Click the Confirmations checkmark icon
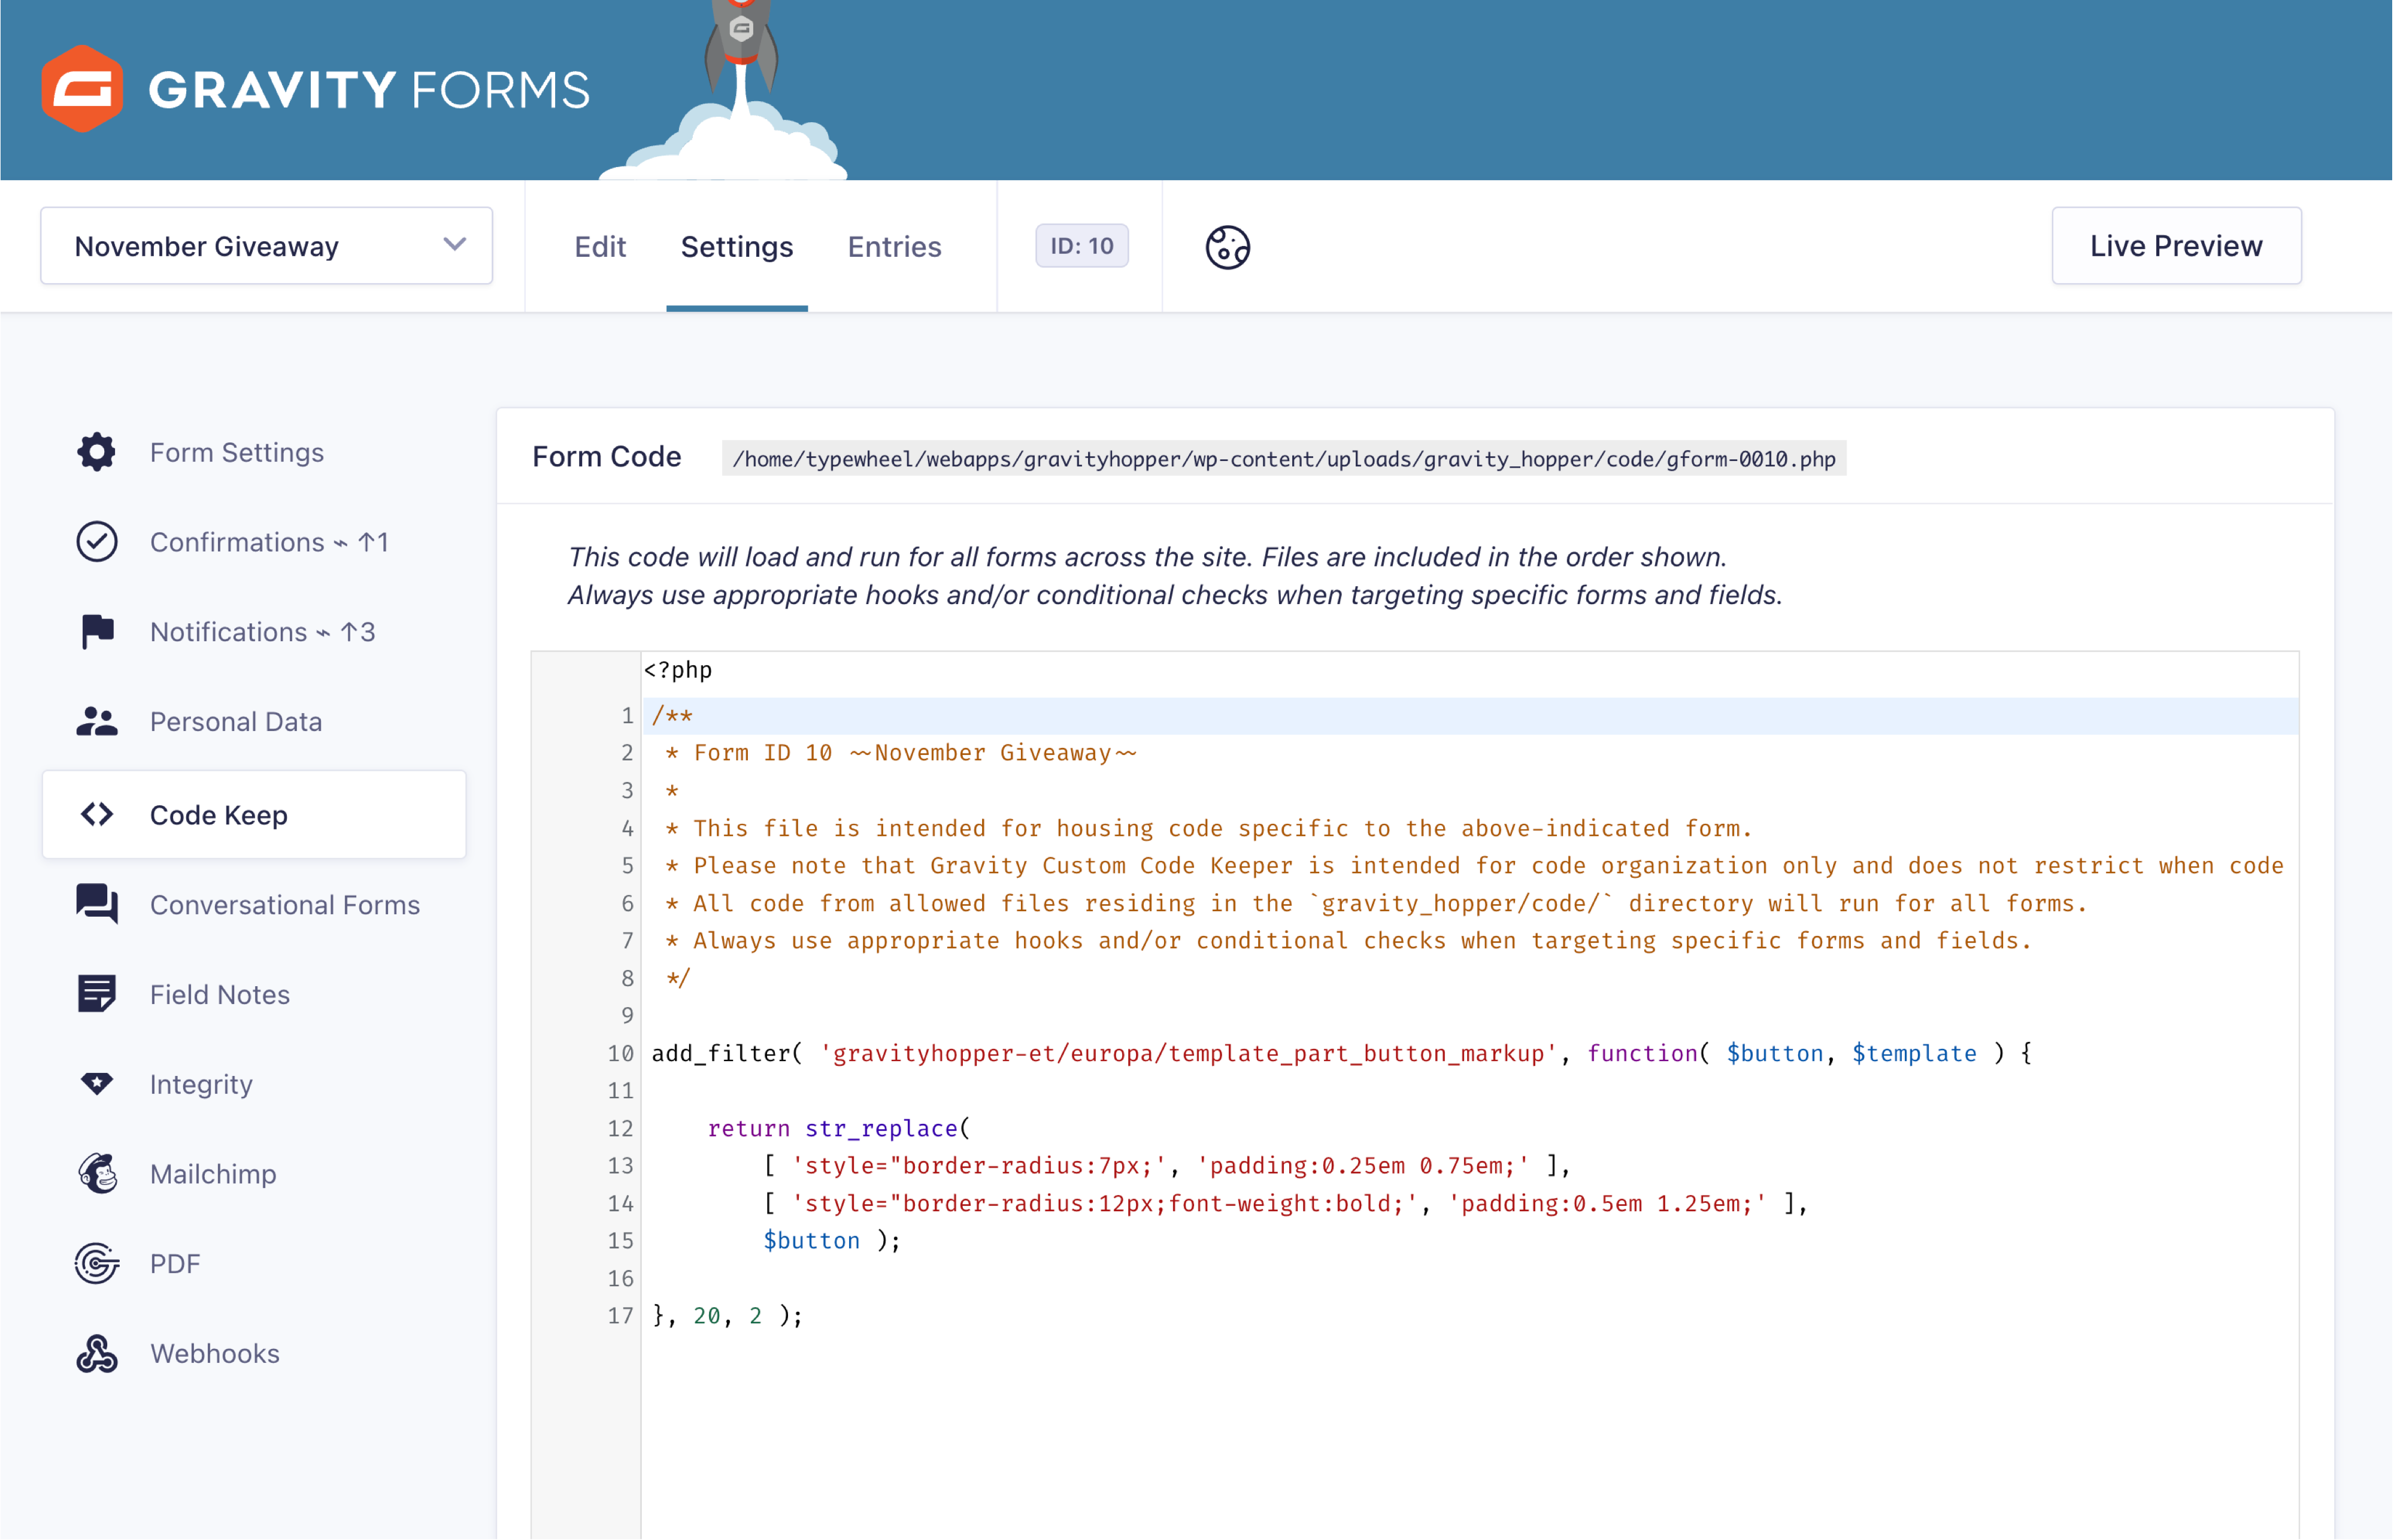This screenshot has height=1540, width=2394. [97, 542]
